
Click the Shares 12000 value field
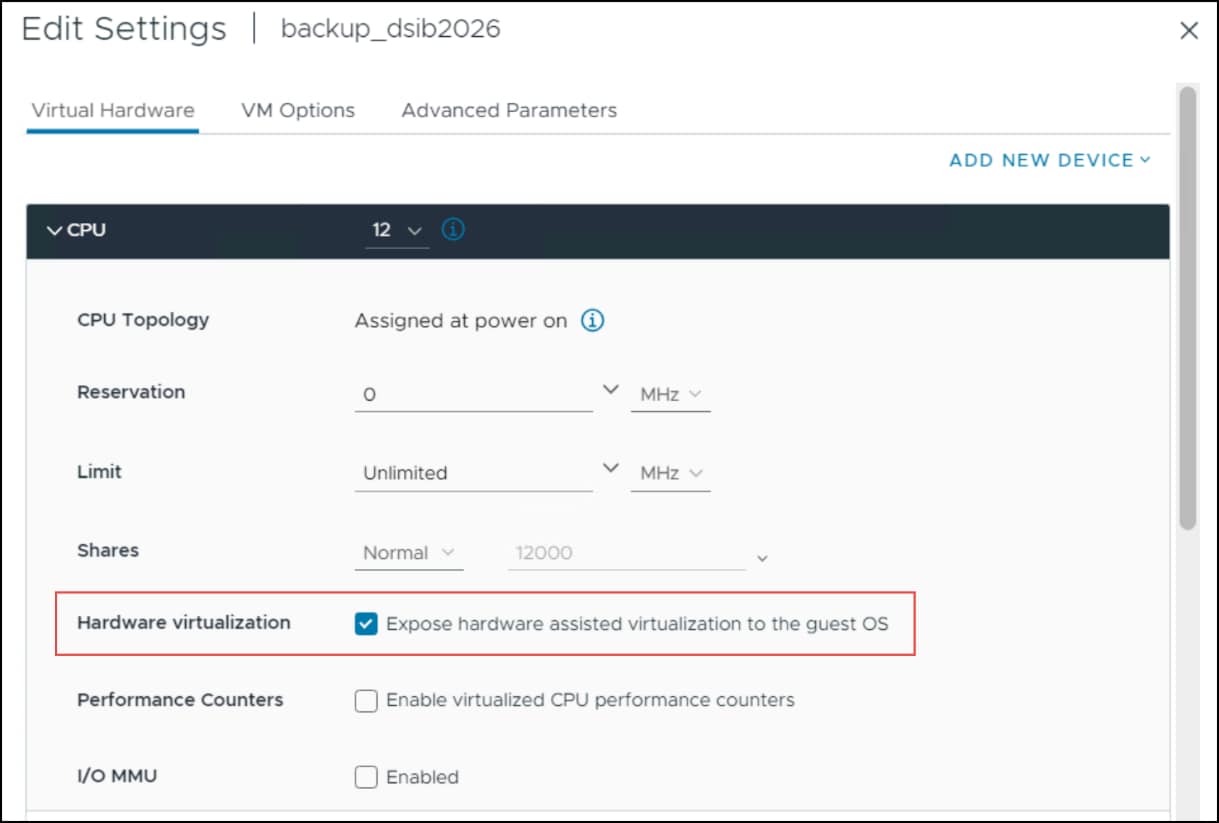click(627, 553)
